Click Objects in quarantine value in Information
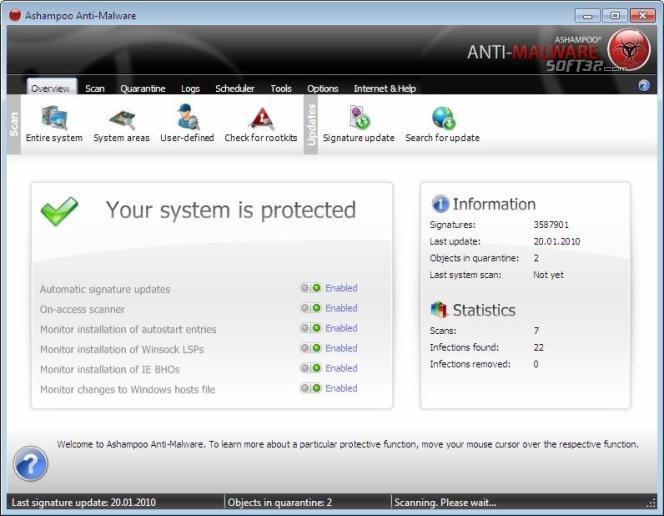The width and height of the screenshot is (664, 516). pos(536,258)
